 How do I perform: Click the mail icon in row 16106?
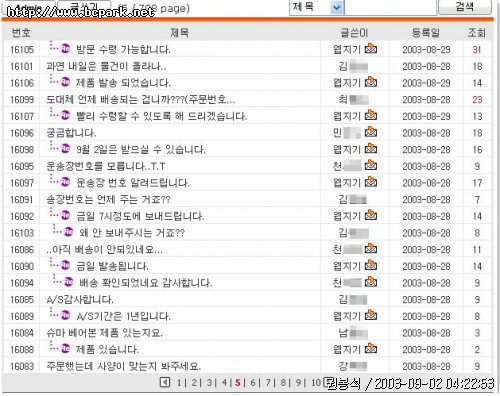click(x=371, y=82)
